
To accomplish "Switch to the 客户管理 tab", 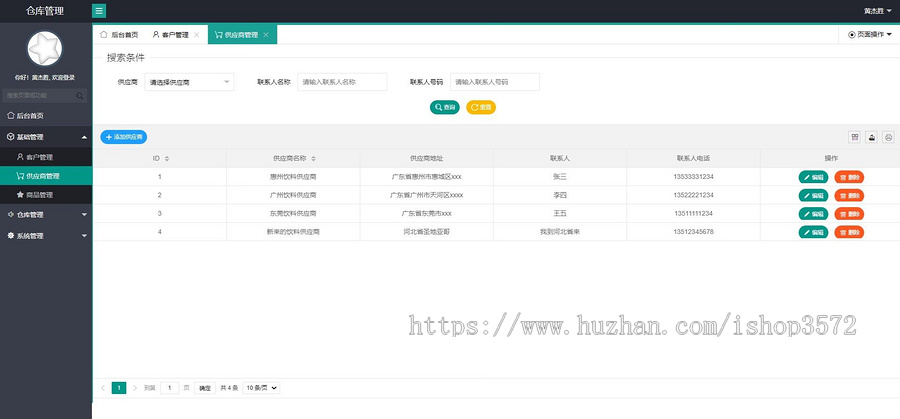I will click(x=170, y=34).
